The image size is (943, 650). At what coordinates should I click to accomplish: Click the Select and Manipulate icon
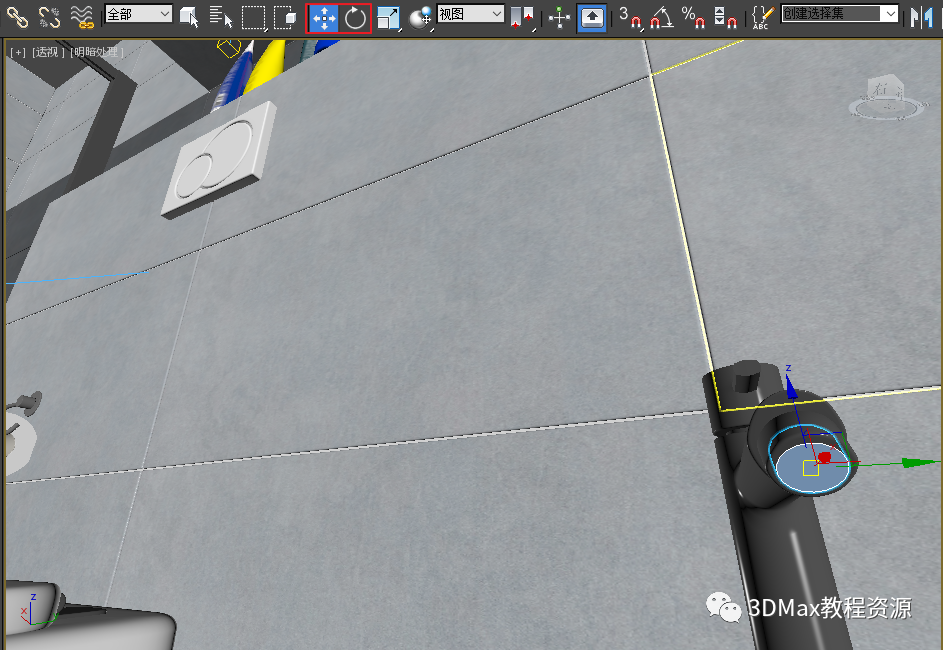coord(559,18)
